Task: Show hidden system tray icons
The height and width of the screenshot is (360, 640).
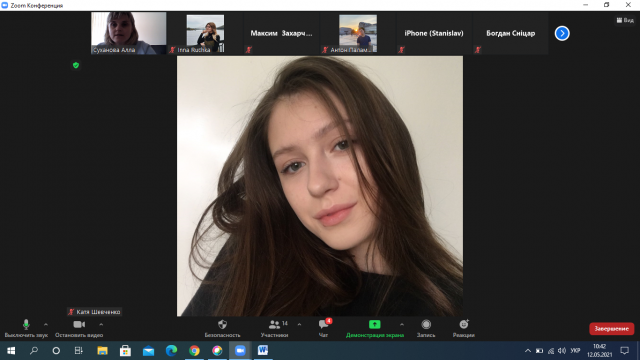Action: pyautogui.click(x=528, y=351)
